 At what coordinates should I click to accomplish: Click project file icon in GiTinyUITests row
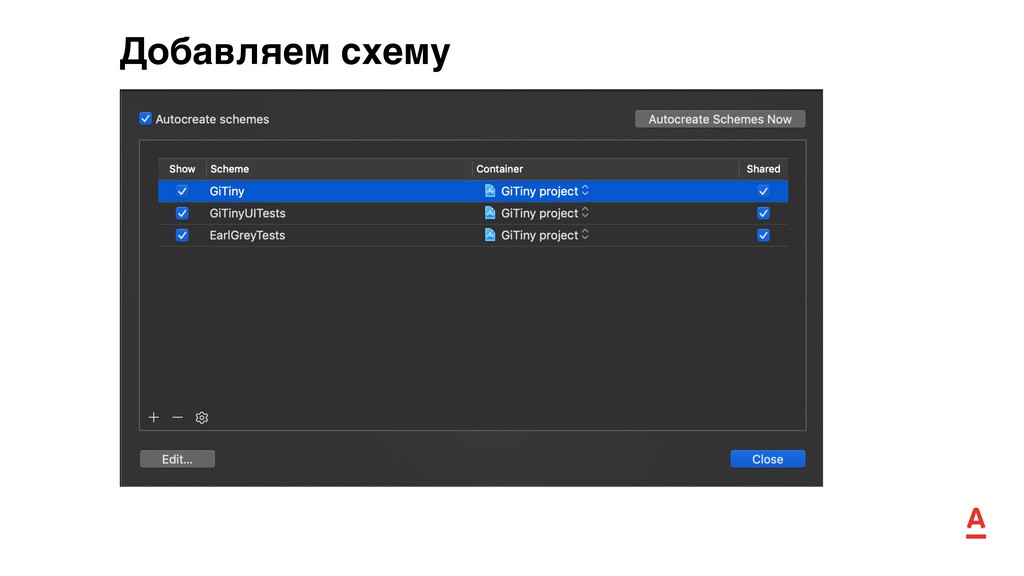tap(490, 213)
